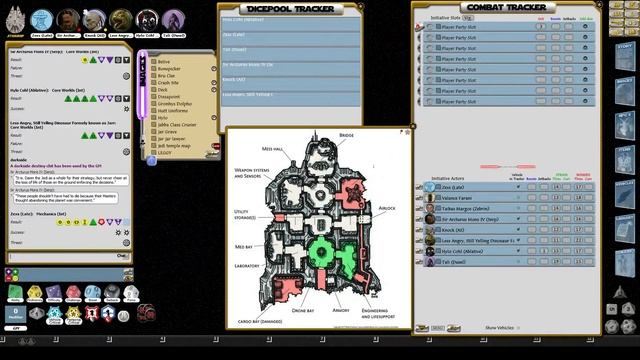Click the third button at Combat Tracker bottom-left
This screenshot has height=360, width=640.
pyautogui.click(x=454, y=328)
